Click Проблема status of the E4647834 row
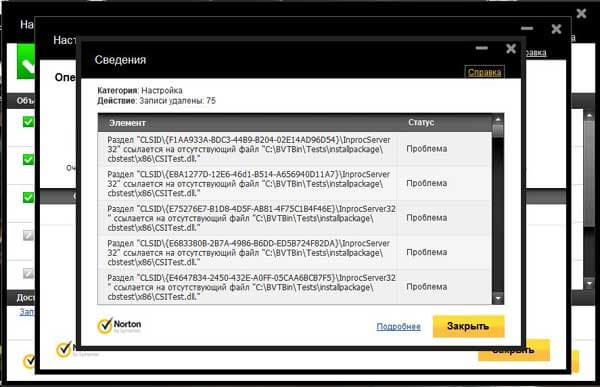This screenshot has height=387, width=600. [426, 287]
